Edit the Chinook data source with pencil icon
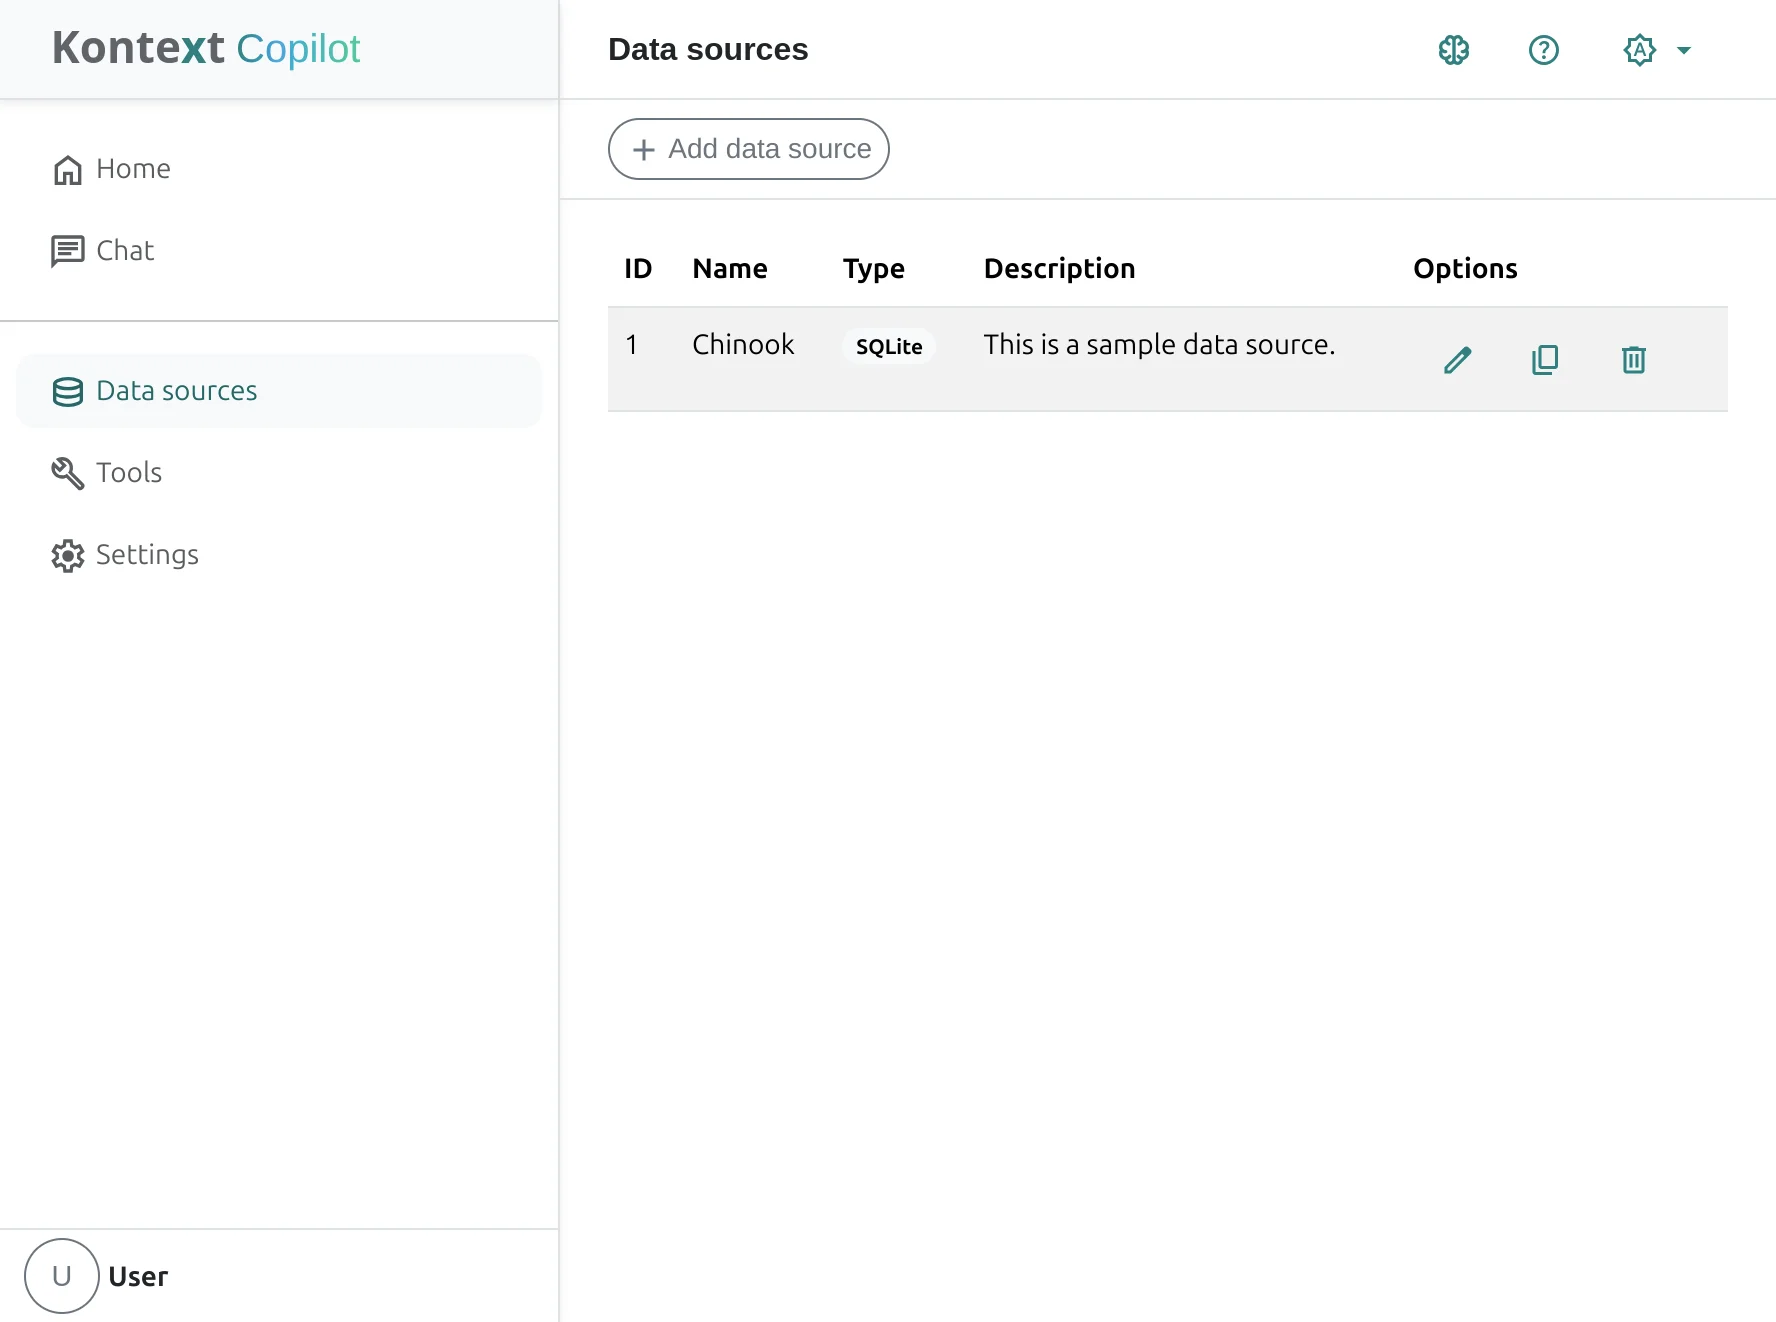1776x1322 pixels. pos(1457,360)
